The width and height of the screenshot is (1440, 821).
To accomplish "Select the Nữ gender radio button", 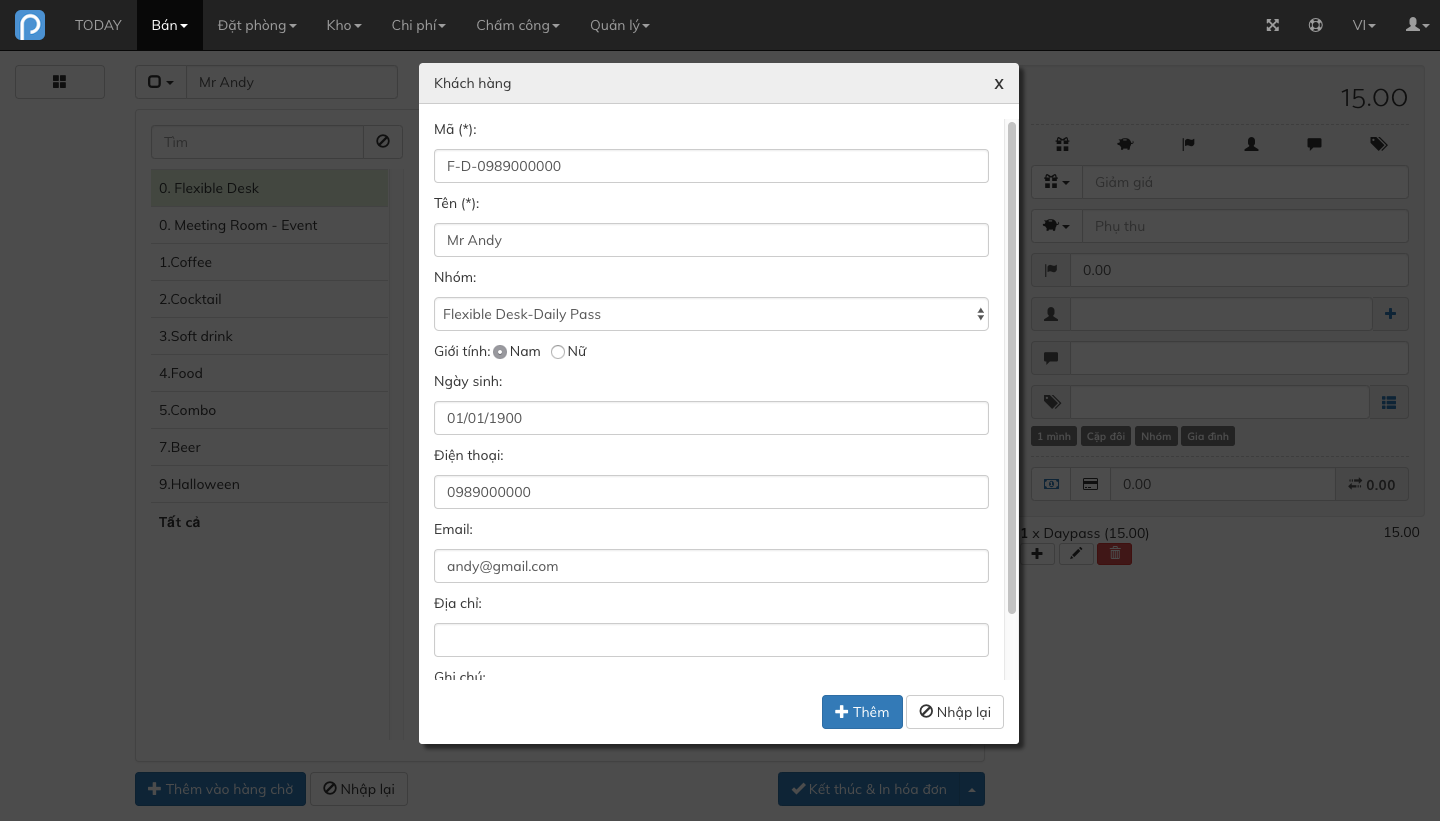I will pos(558,352).
